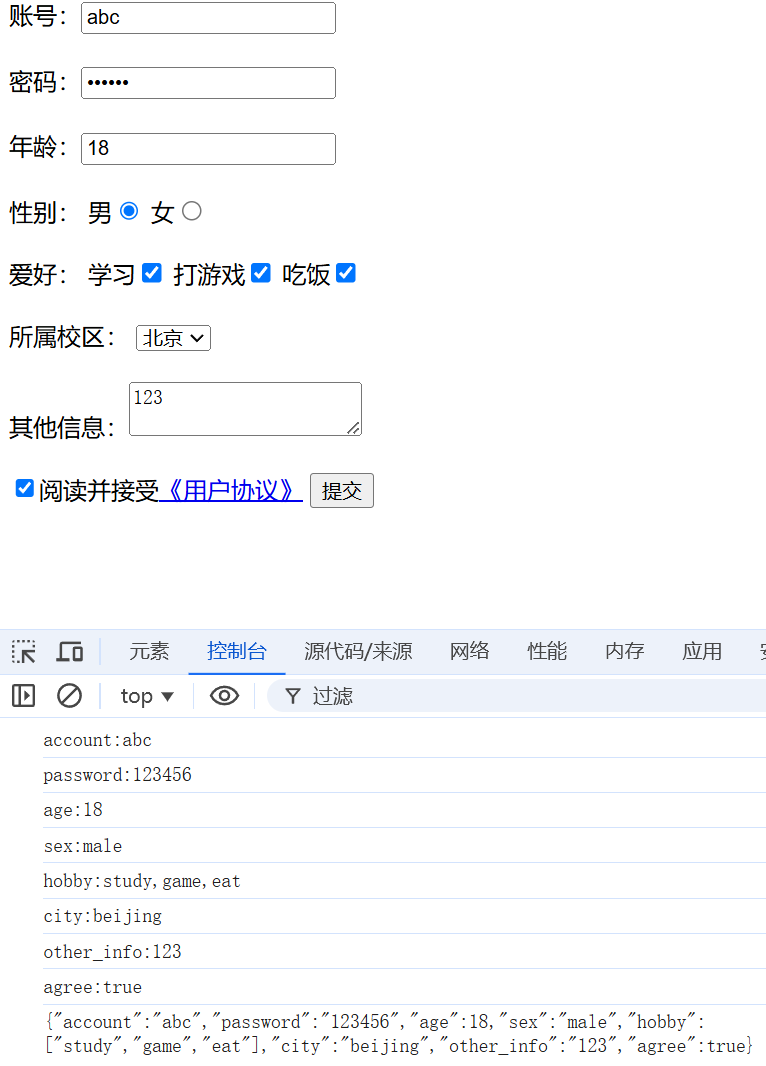
Task: Toggle the 阅读并接受 agreement checkbox
Action: 24,488
